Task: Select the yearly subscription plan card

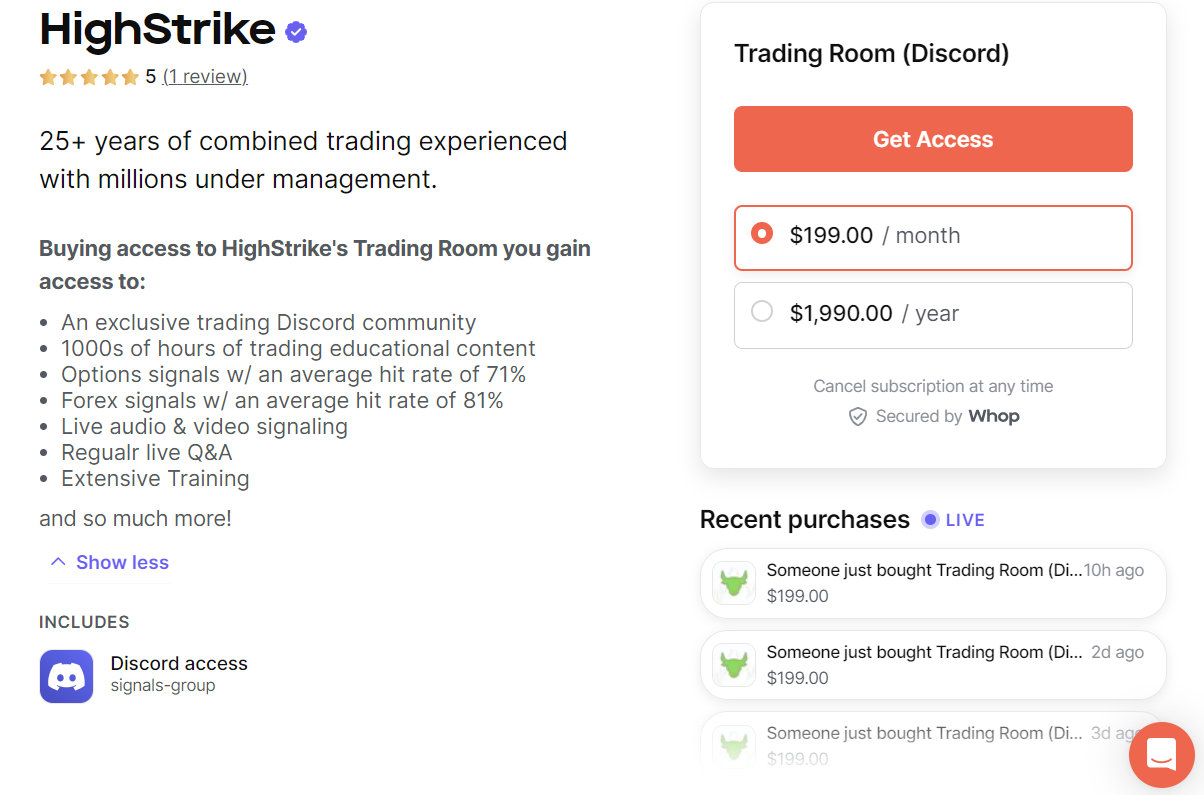Action: pyautogui.click(x=932, y=315)
